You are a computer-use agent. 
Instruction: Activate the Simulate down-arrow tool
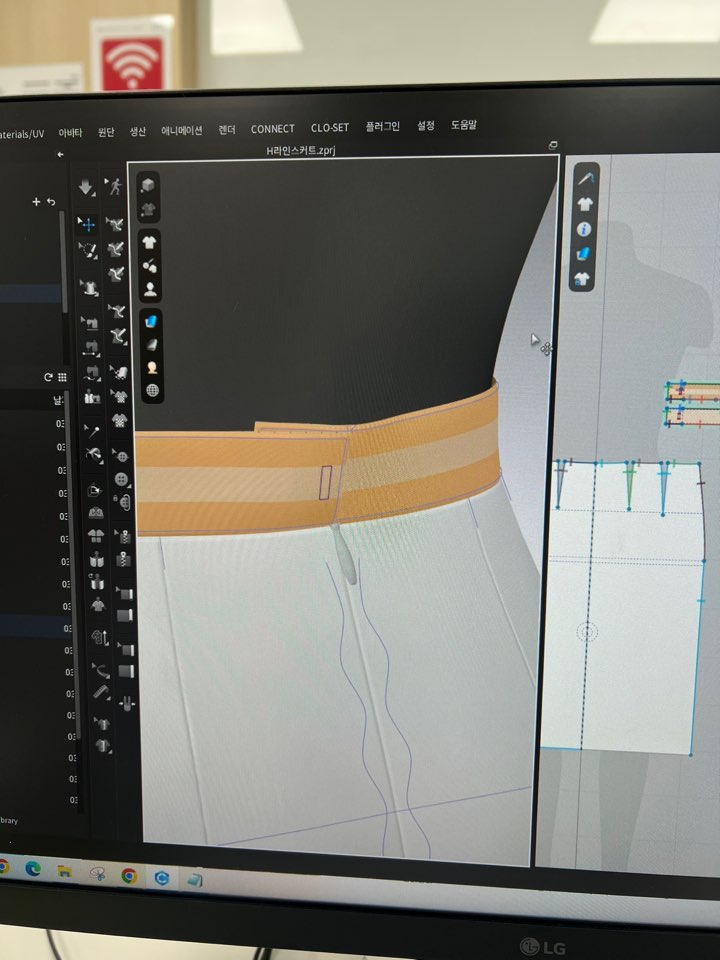87,187
